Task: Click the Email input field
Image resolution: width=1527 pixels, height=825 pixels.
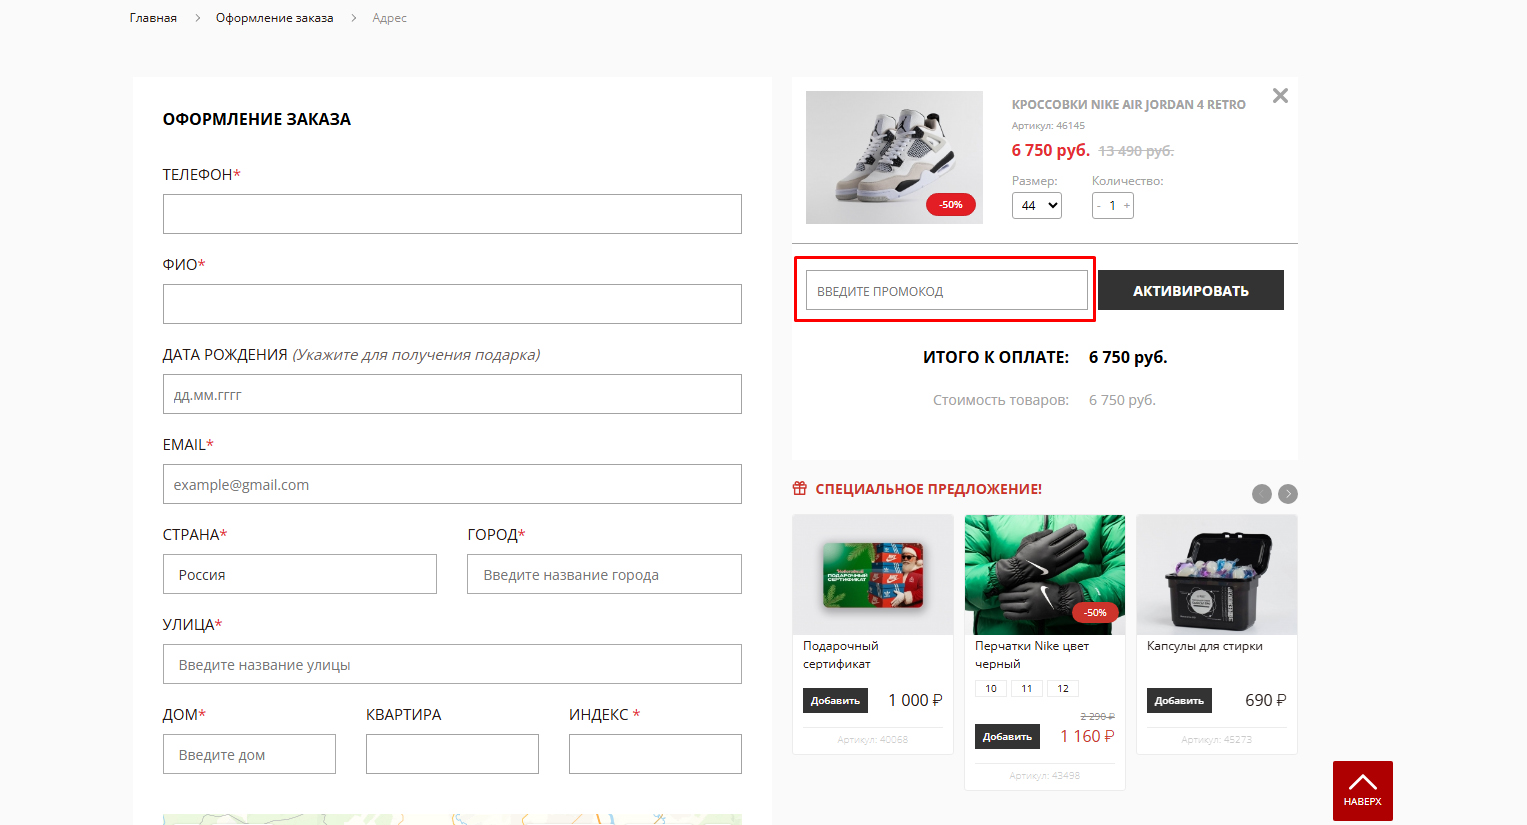Action: pos(452,484)
